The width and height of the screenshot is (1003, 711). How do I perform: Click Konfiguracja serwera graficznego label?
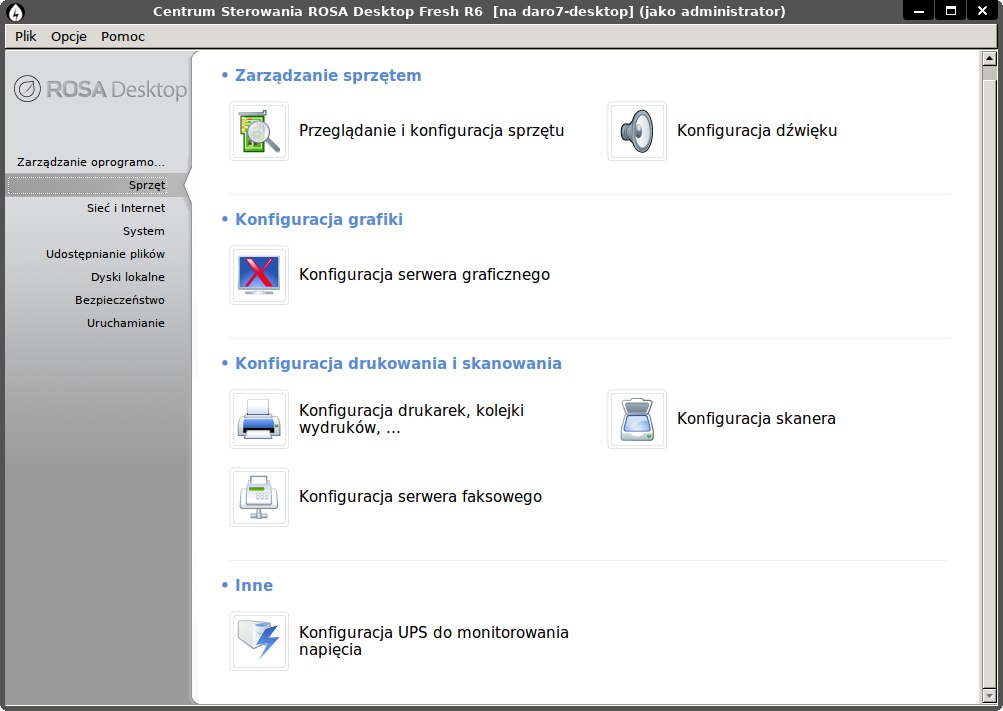point(425,275)
